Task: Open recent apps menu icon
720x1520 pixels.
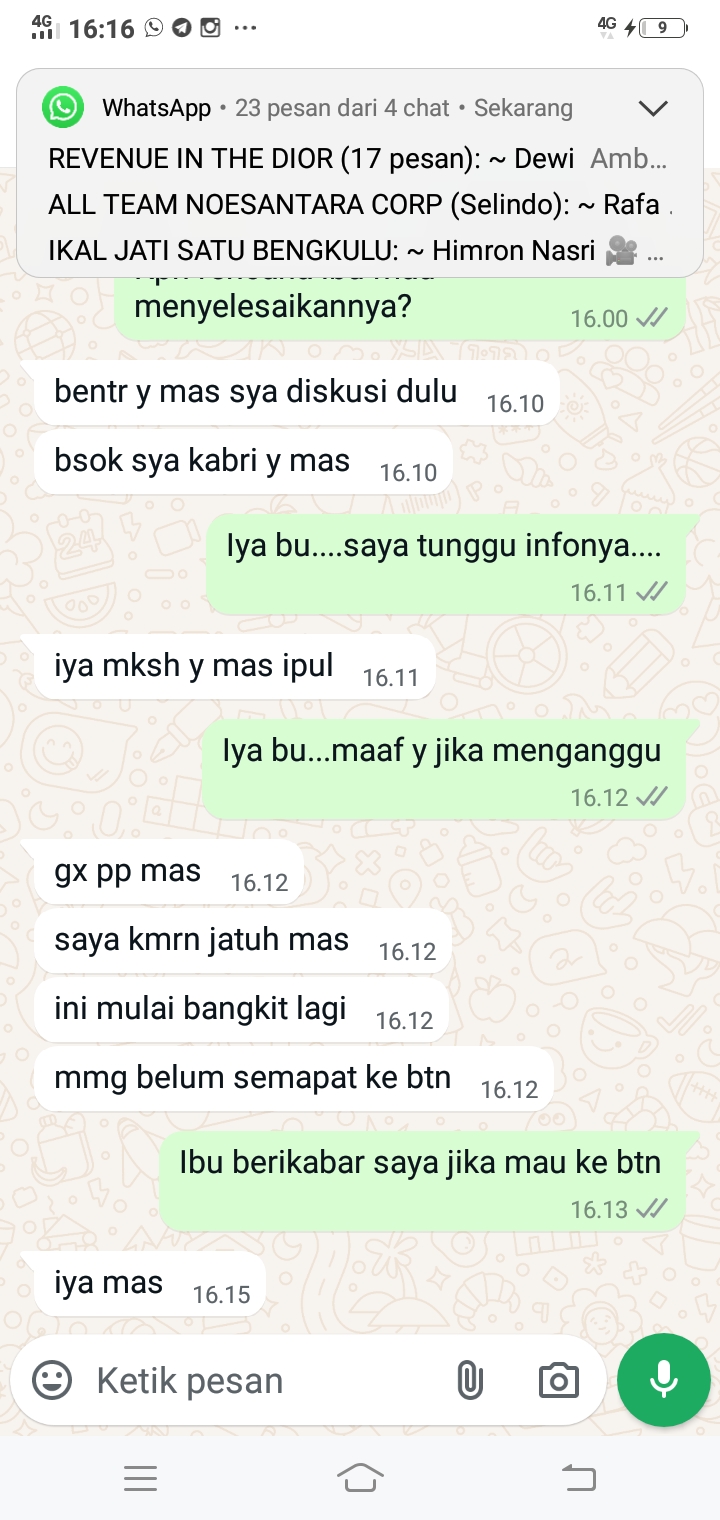Action: coord(140,1478)
